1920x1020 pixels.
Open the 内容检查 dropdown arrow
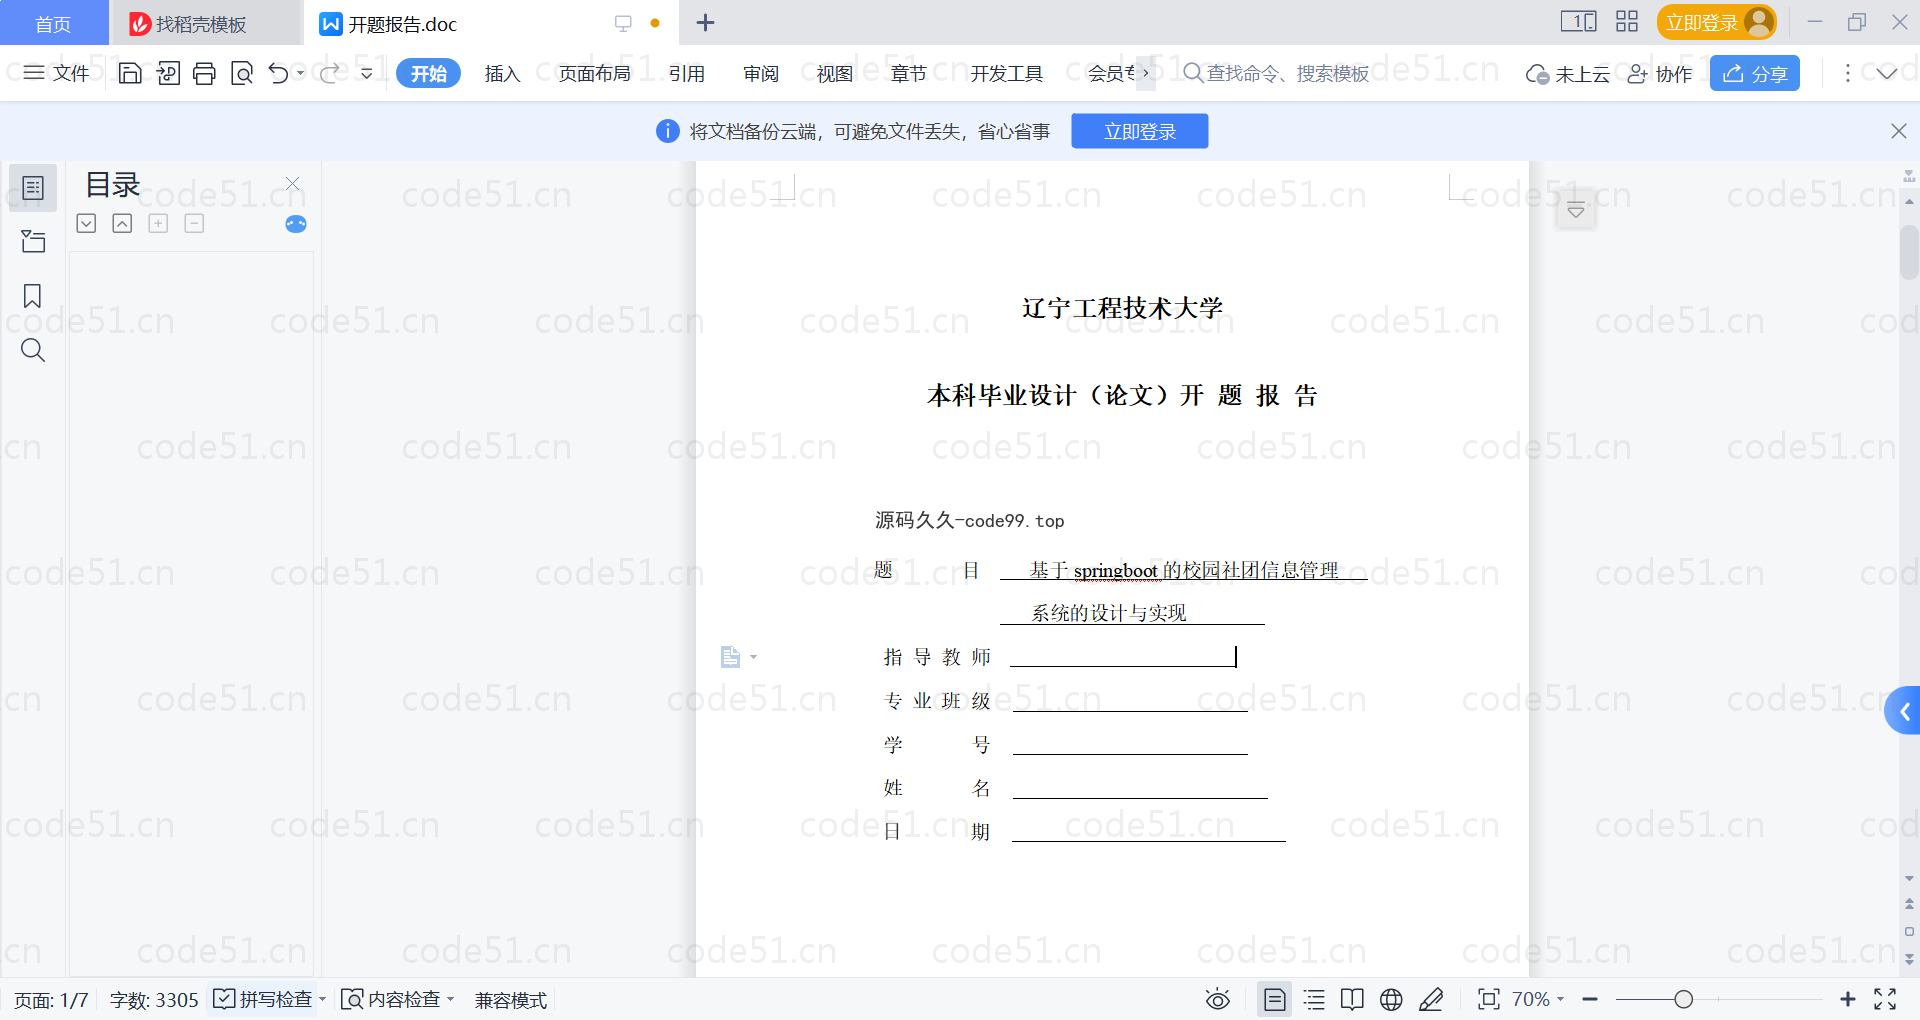tap(451, 999)
